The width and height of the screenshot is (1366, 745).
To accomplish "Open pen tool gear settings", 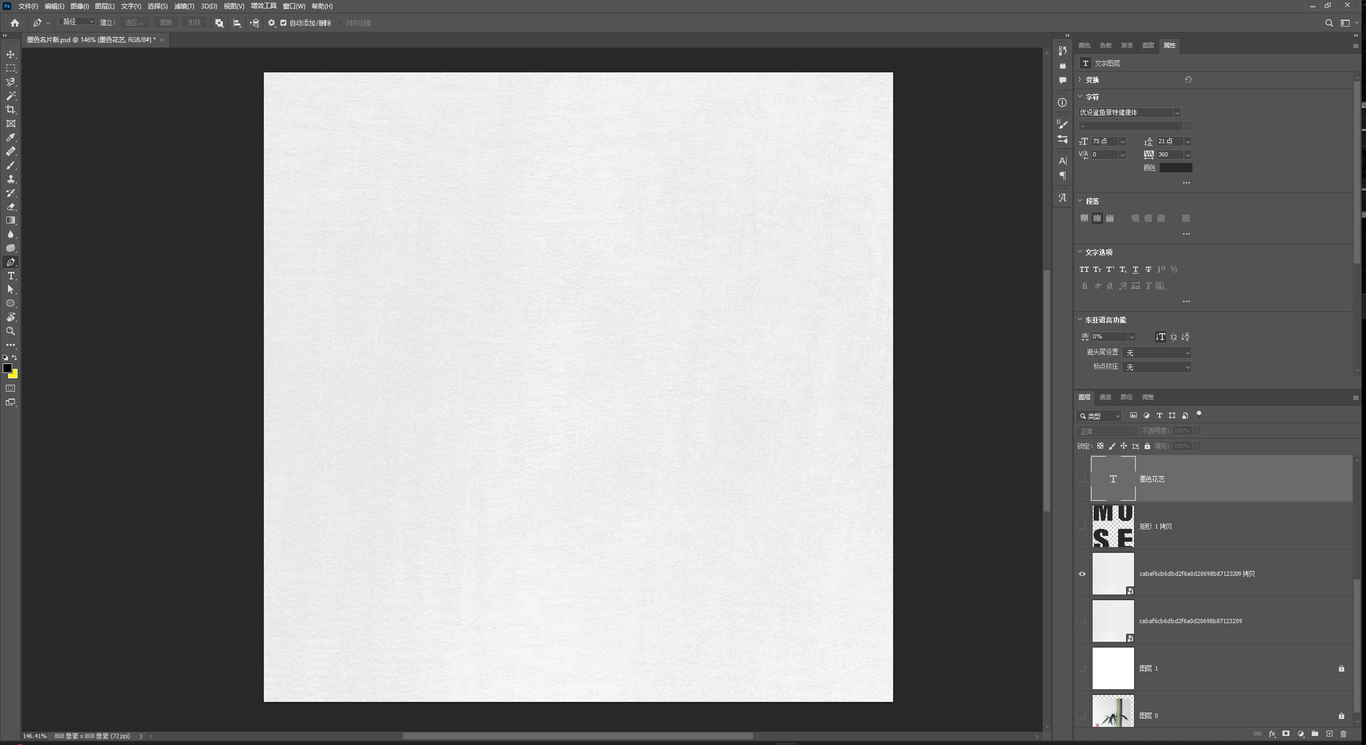I will tap(271, 23).
